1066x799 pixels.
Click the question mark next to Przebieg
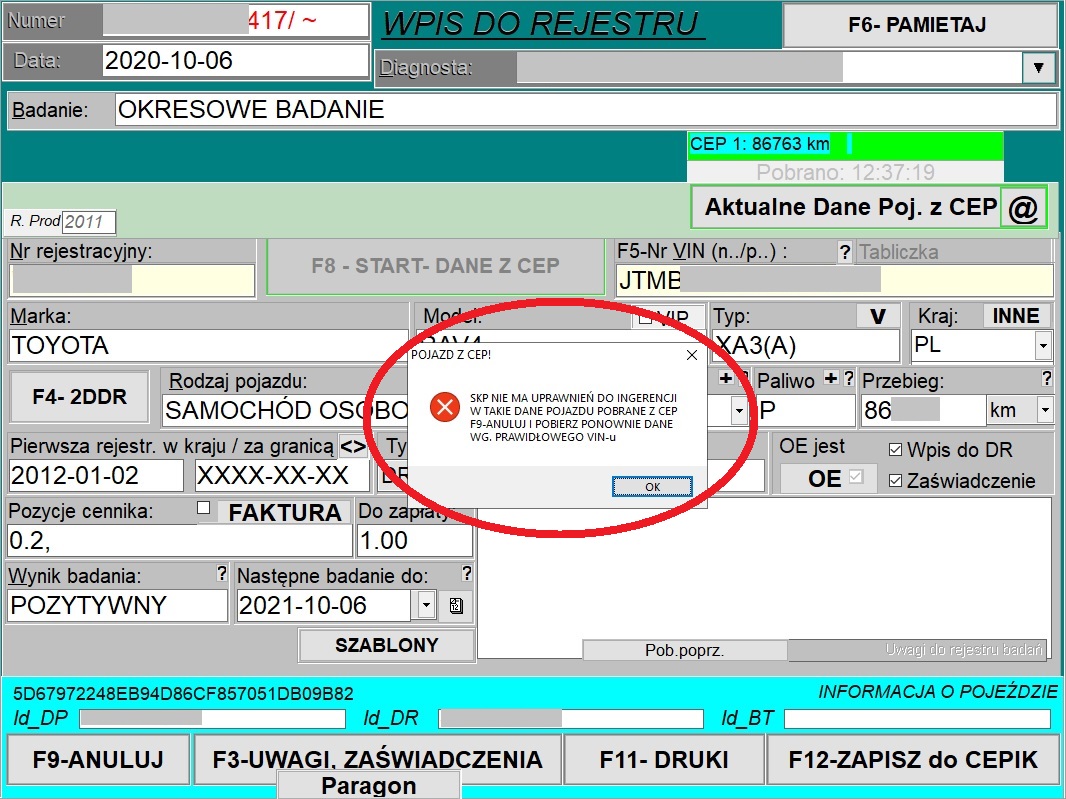click(1046, 379)
